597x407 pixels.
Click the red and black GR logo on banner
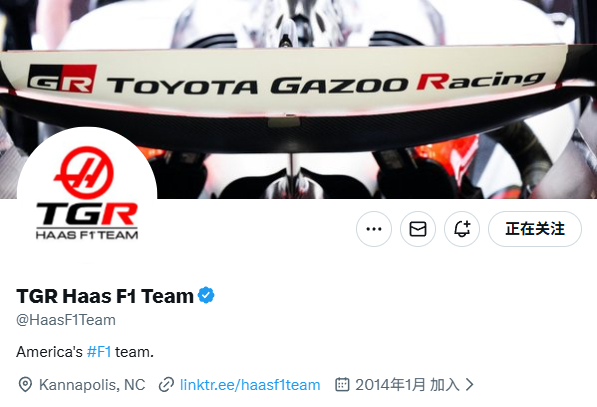(62, 78)
